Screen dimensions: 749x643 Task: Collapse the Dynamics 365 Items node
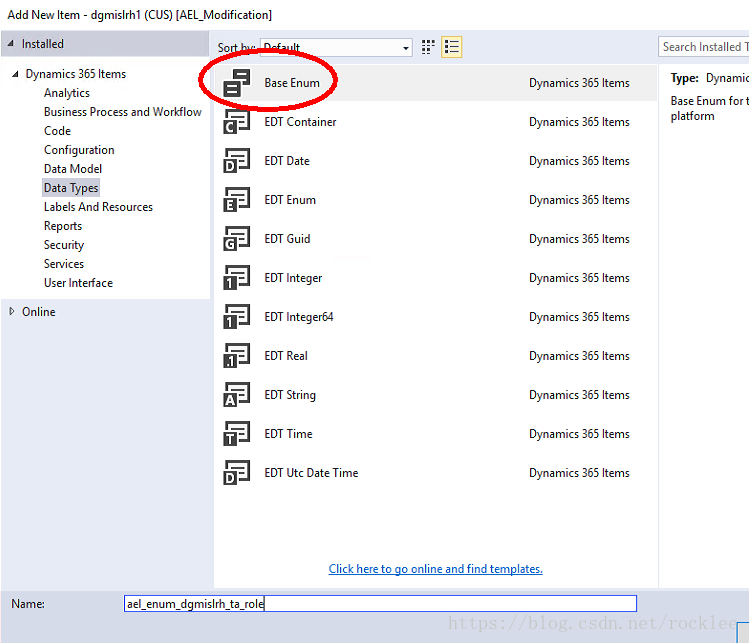(15, 74)
